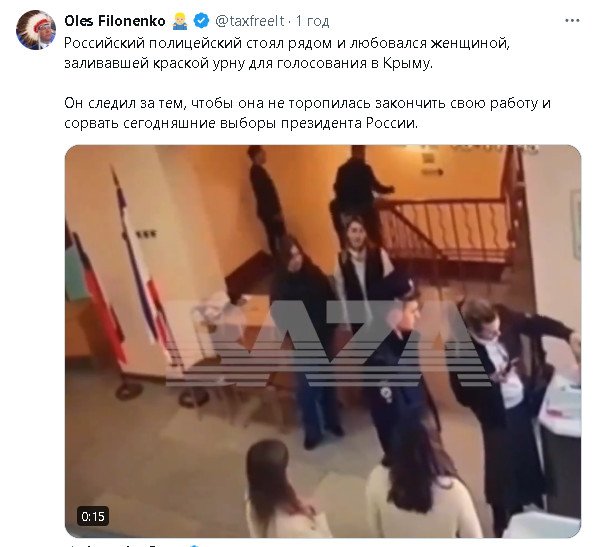Click the word "Российский" starting the tweet
This screenshot has height=547, width=594.
tap(104, 44)
